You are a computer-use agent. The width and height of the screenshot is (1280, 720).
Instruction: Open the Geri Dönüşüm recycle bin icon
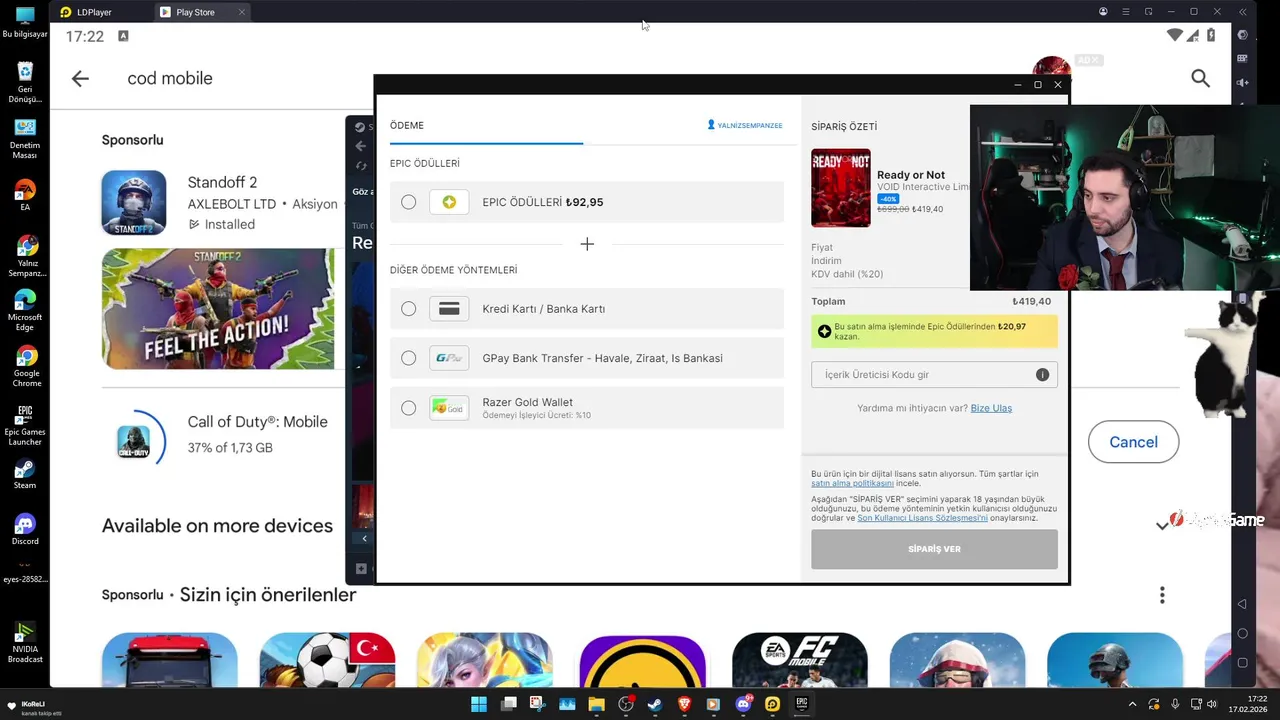click(25, 82)
